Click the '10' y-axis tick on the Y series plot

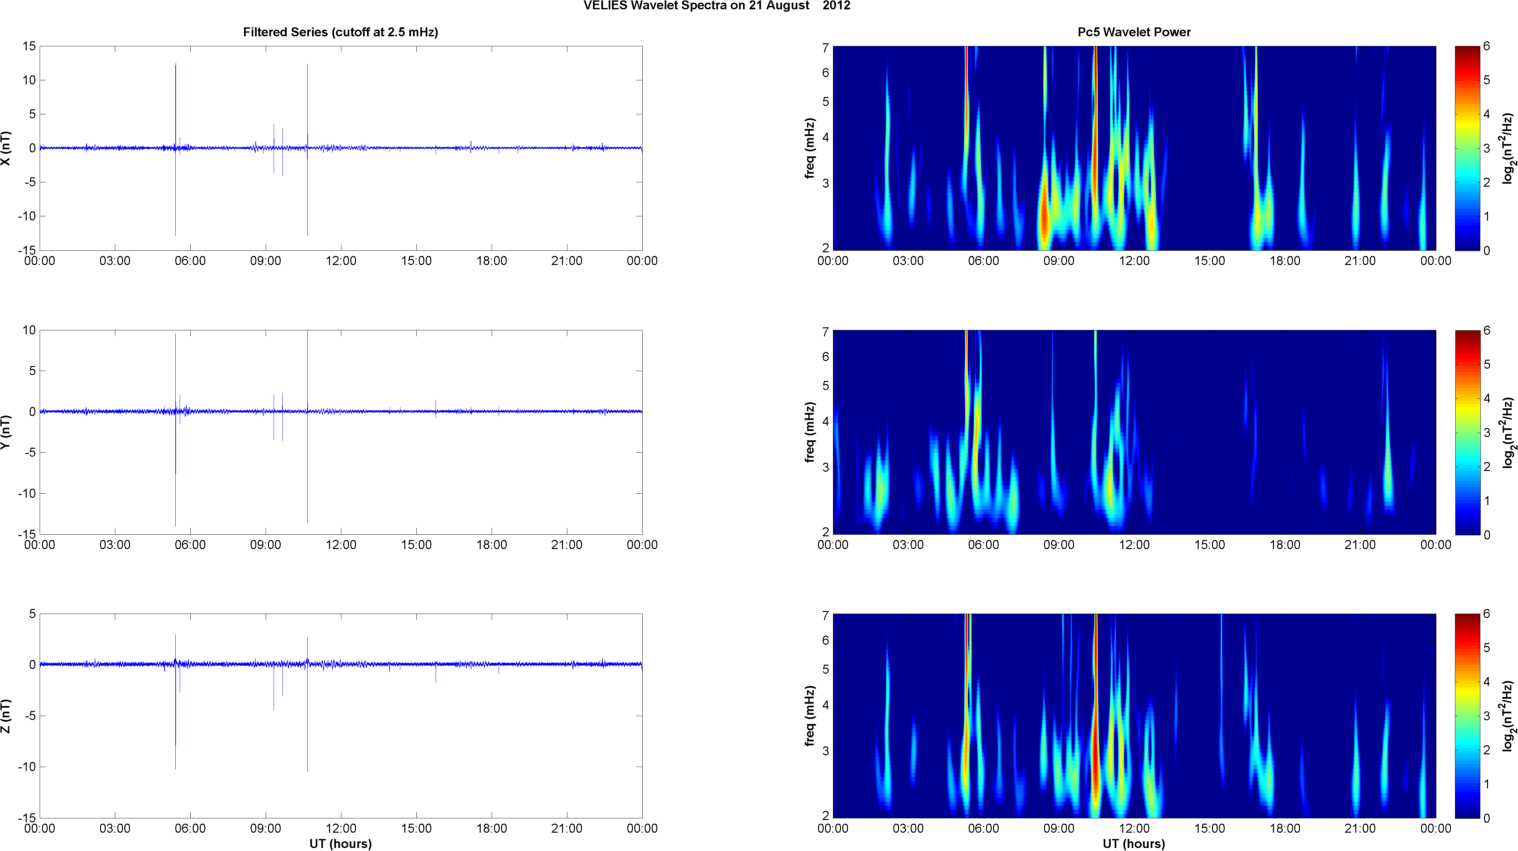[29, 330]
